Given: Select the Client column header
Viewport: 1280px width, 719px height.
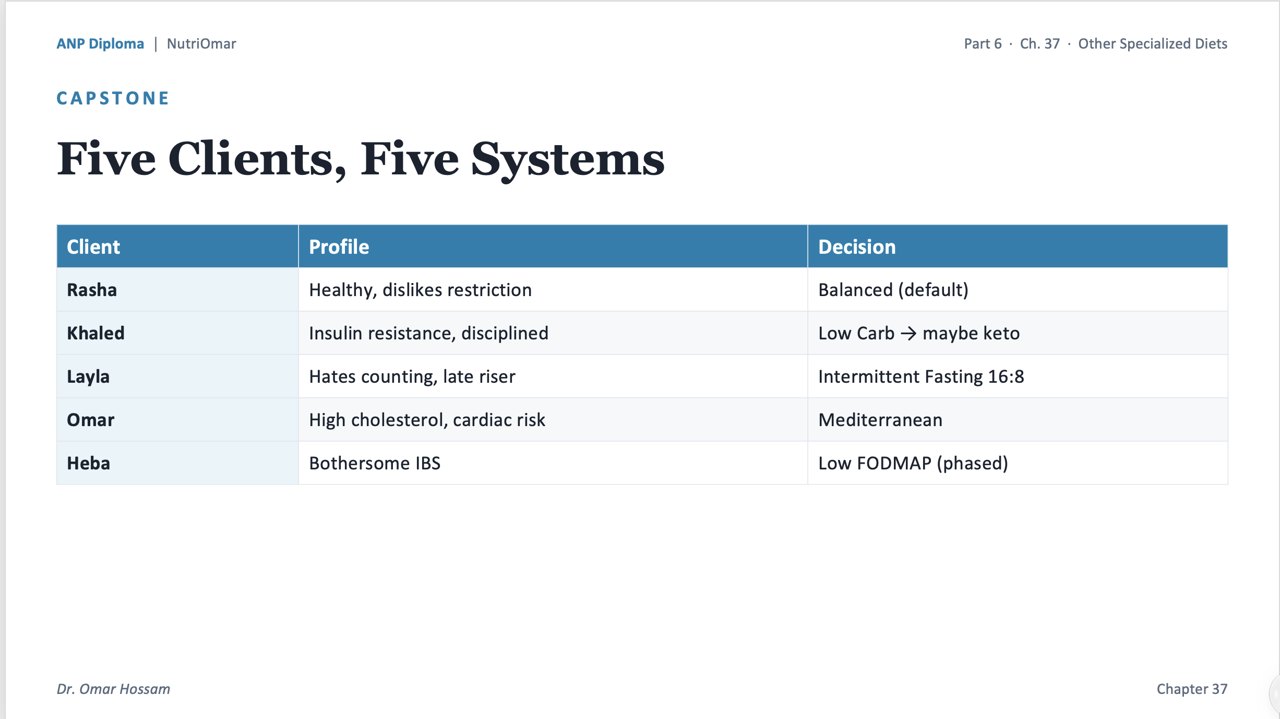Looking at the screenshot, I should (x=177, y=246).
